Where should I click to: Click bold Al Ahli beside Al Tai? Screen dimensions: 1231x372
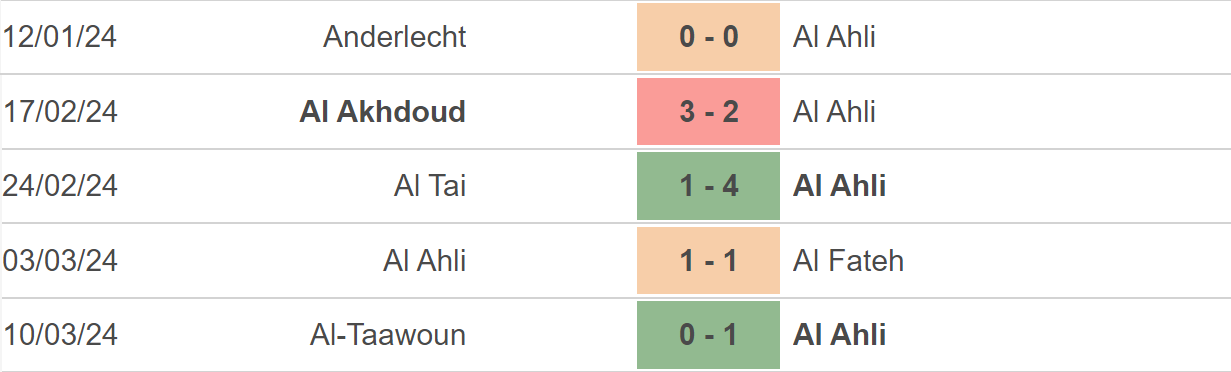[839, 186]
